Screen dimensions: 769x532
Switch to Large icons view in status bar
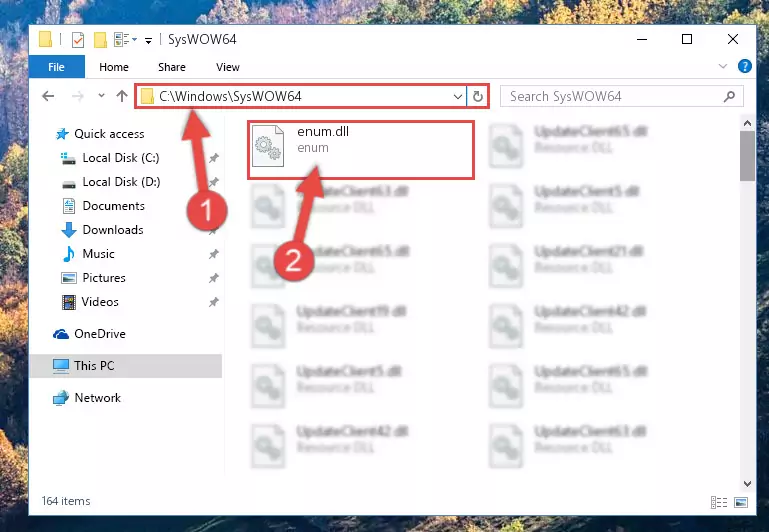tap(741, 502)
